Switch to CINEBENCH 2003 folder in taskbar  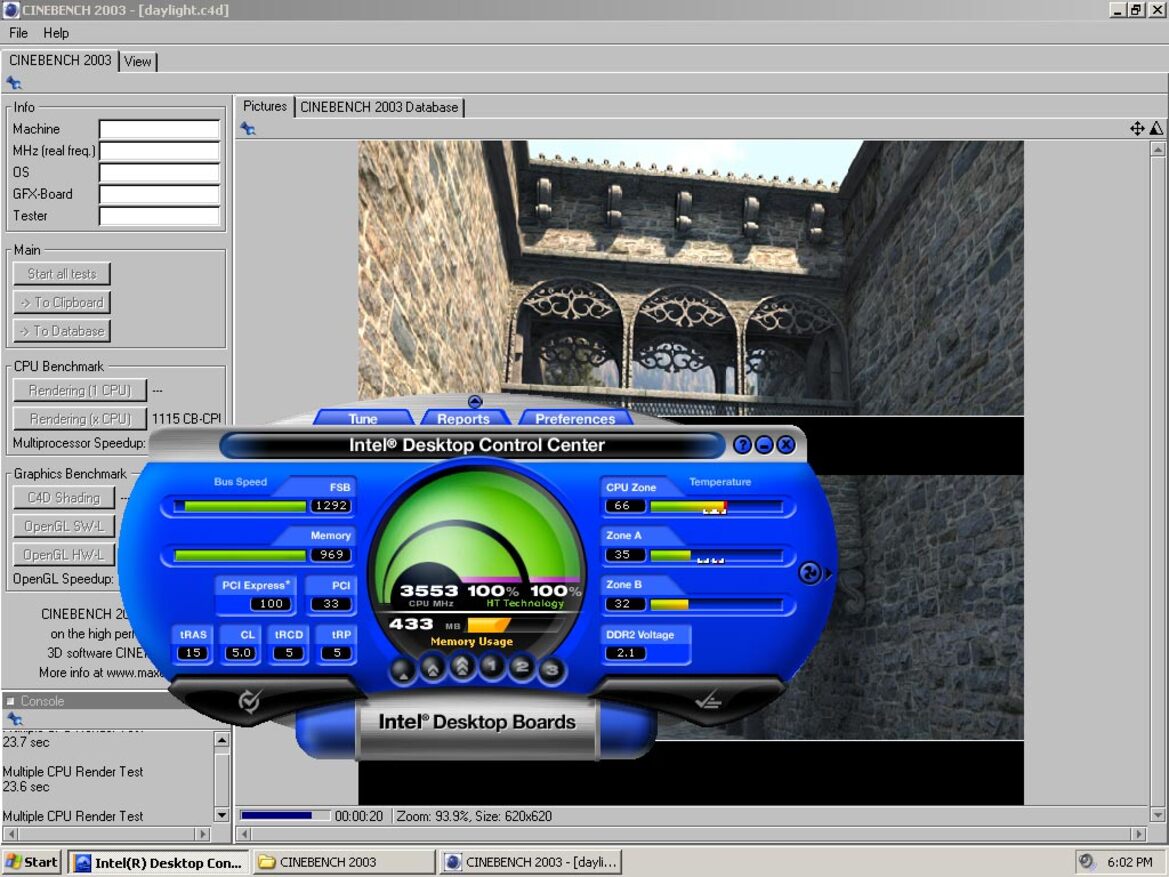click(x=344, y=862)
